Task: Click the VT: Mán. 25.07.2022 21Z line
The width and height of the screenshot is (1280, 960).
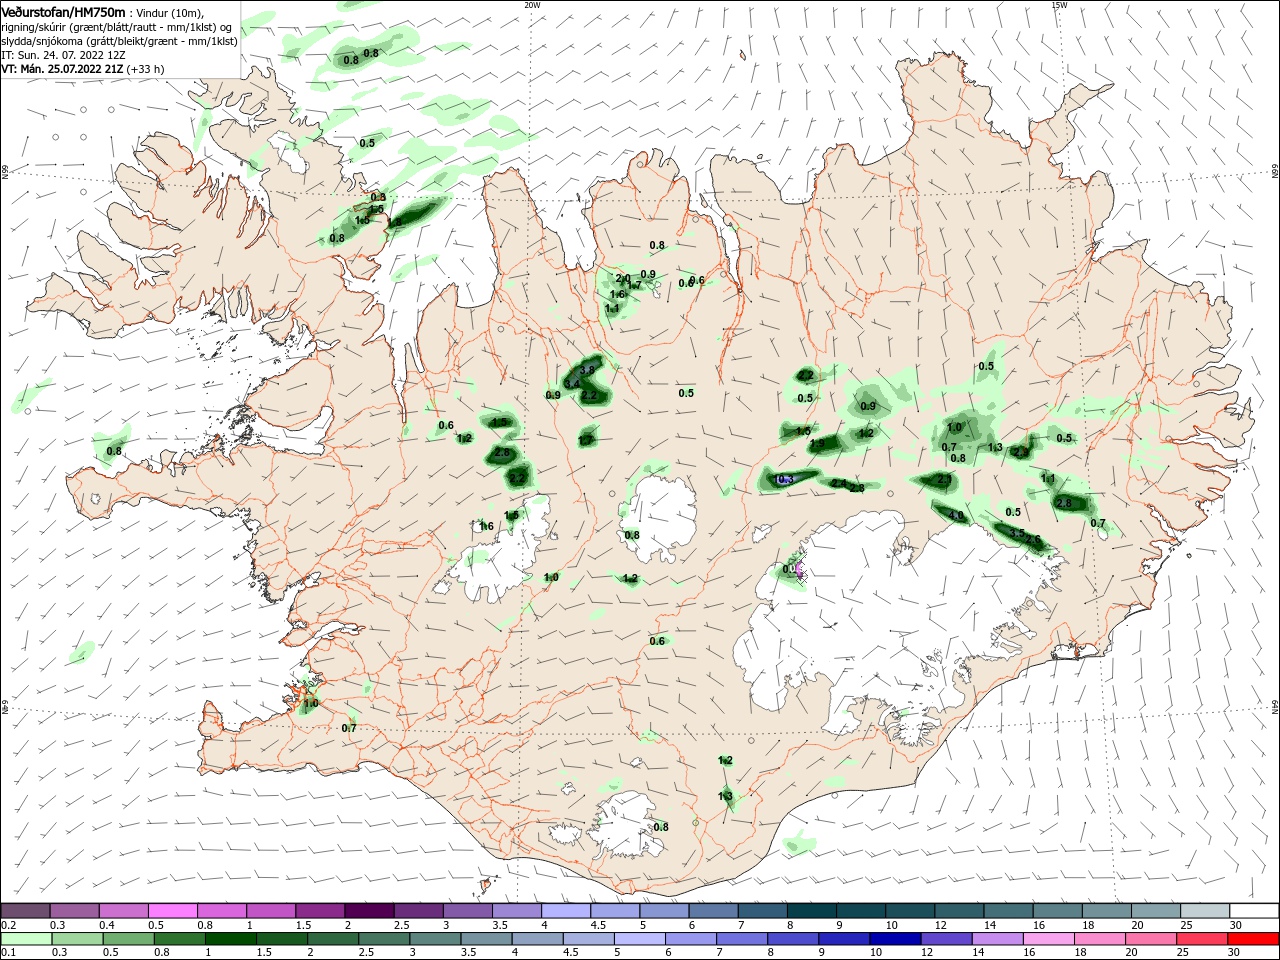Action: click(62, 69)
